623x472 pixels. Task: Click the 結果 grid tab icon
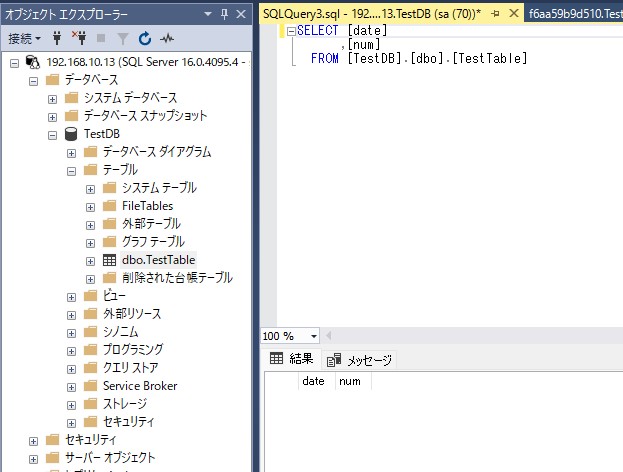276,358
